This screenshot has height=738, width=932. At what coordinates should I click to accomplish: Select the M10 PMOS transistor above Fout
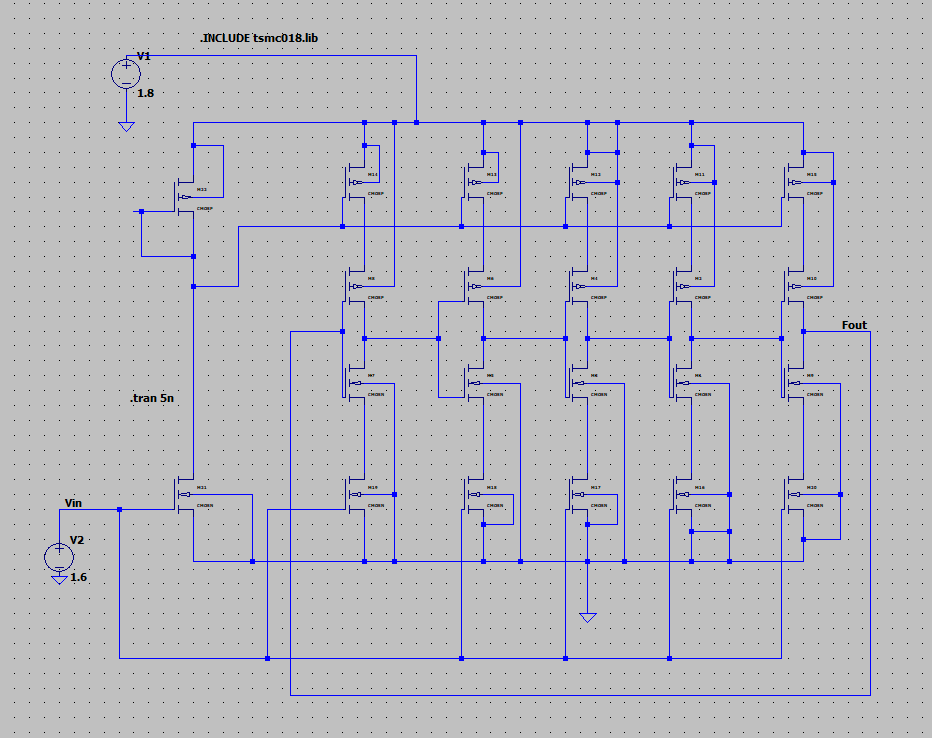coord(795,285)
